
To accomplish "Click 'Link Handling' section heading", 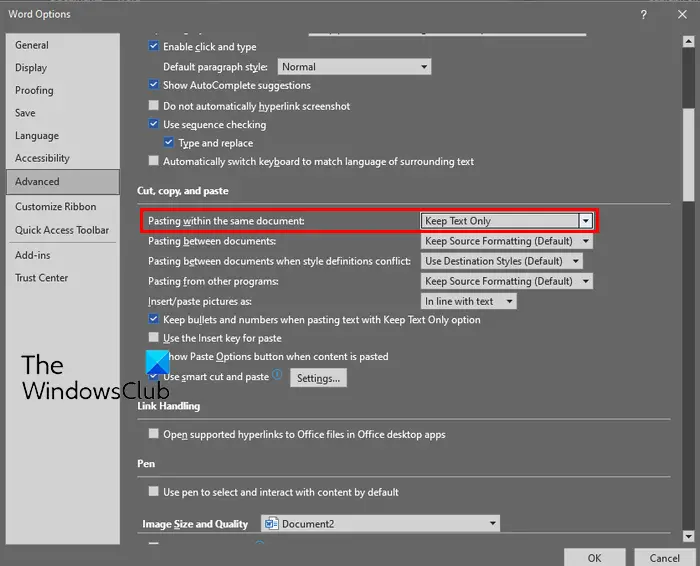I will (x=169, y=406).
